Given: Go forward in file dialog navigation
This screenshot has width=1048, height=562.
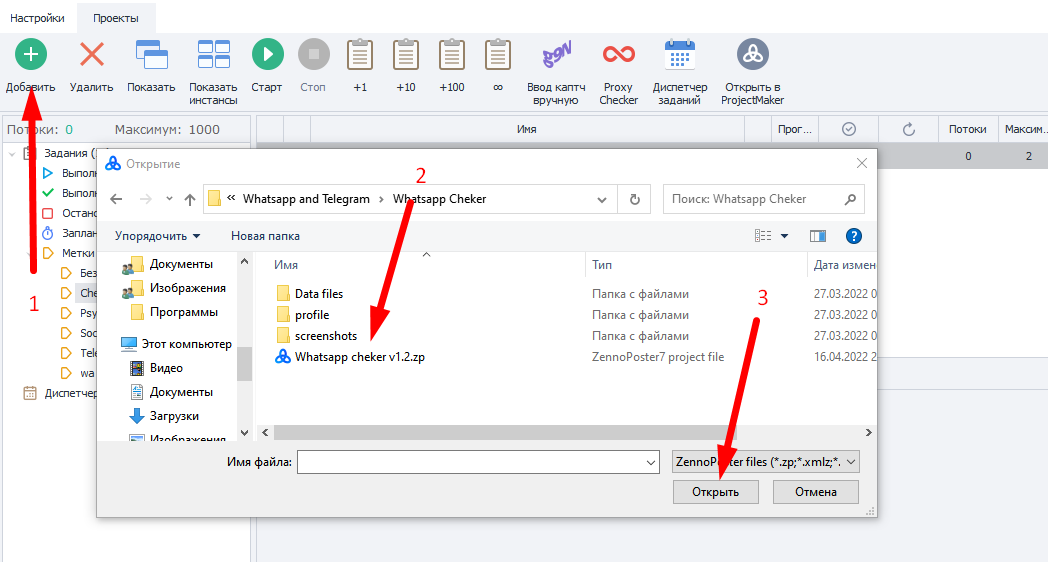Looking at the screenshot, I should (146, 199).
